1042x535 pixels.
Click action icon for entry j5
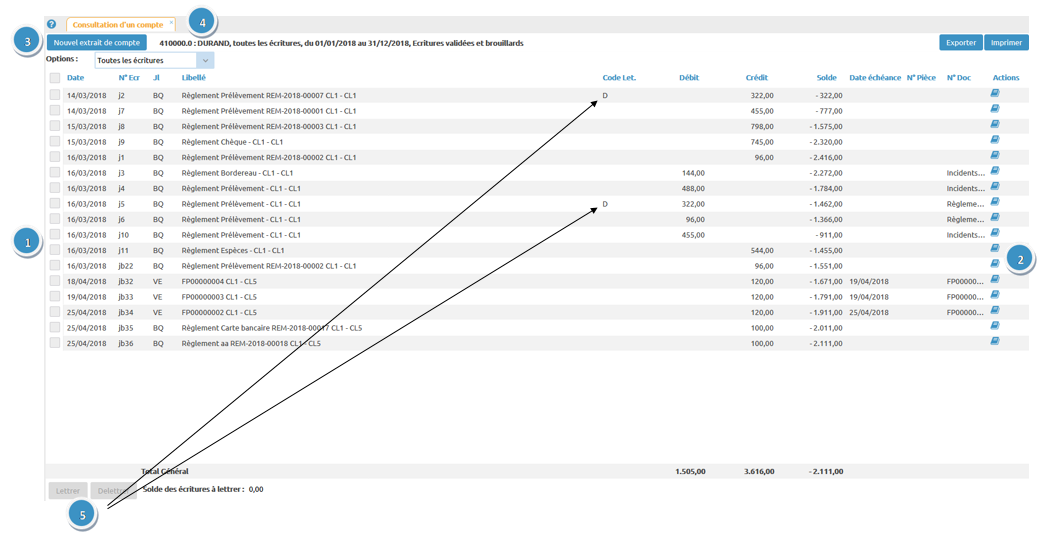click(x=995, y=202)
